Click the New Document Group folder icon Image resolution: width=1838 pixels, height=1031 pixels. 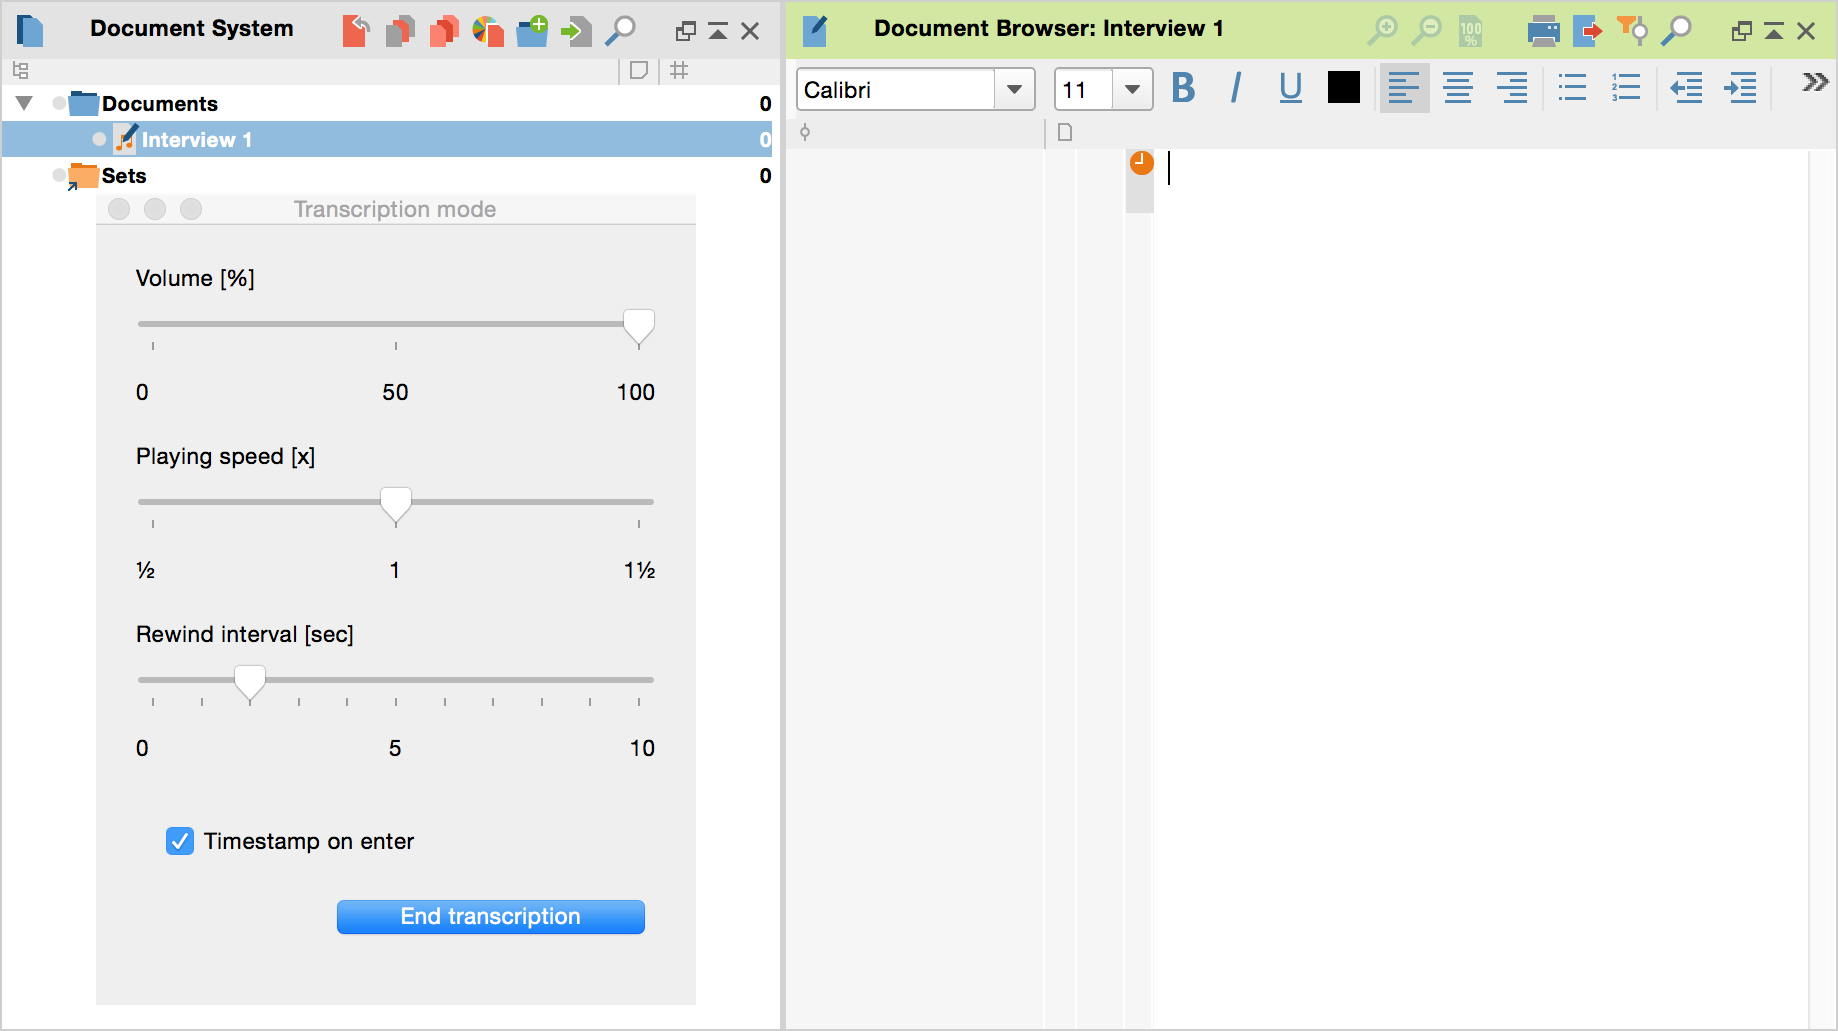click(x=532, y=31)
